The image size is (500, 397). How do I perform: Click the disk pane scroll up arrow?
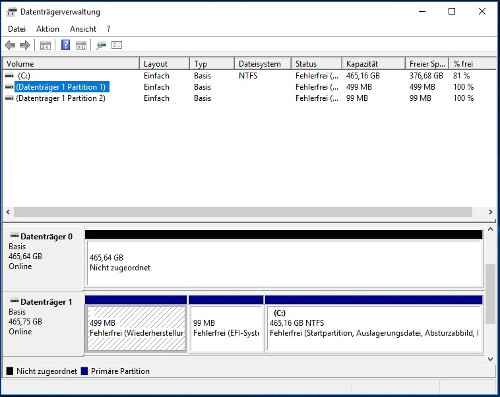click(490, 229)
